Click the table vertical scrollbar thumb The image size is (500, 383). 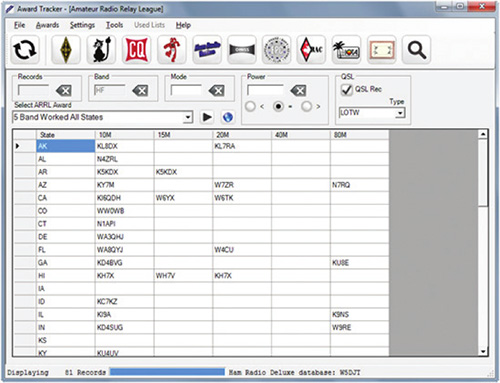click(x=483, y=173)
